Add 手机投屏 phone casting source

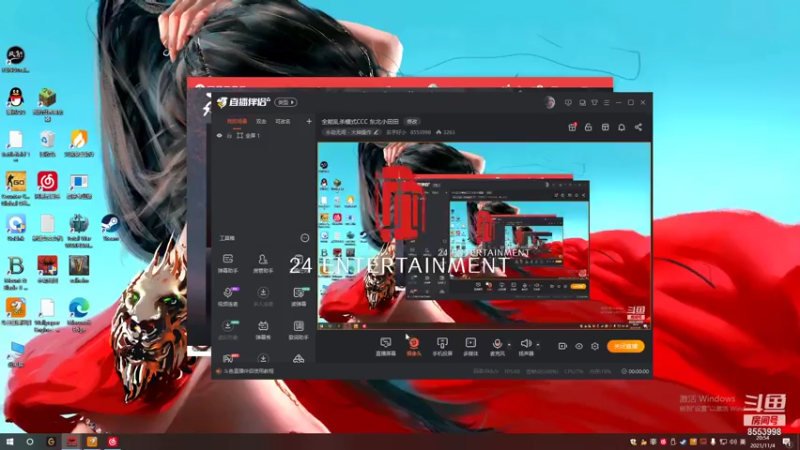click(442, 346)
